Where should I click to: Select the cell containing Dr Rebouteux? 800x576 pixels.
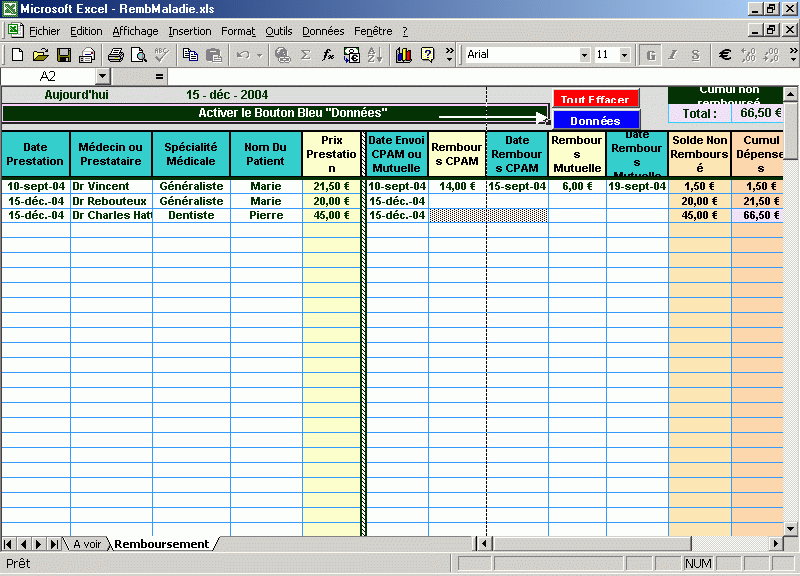pyautogui.click(x=111, y=201)
